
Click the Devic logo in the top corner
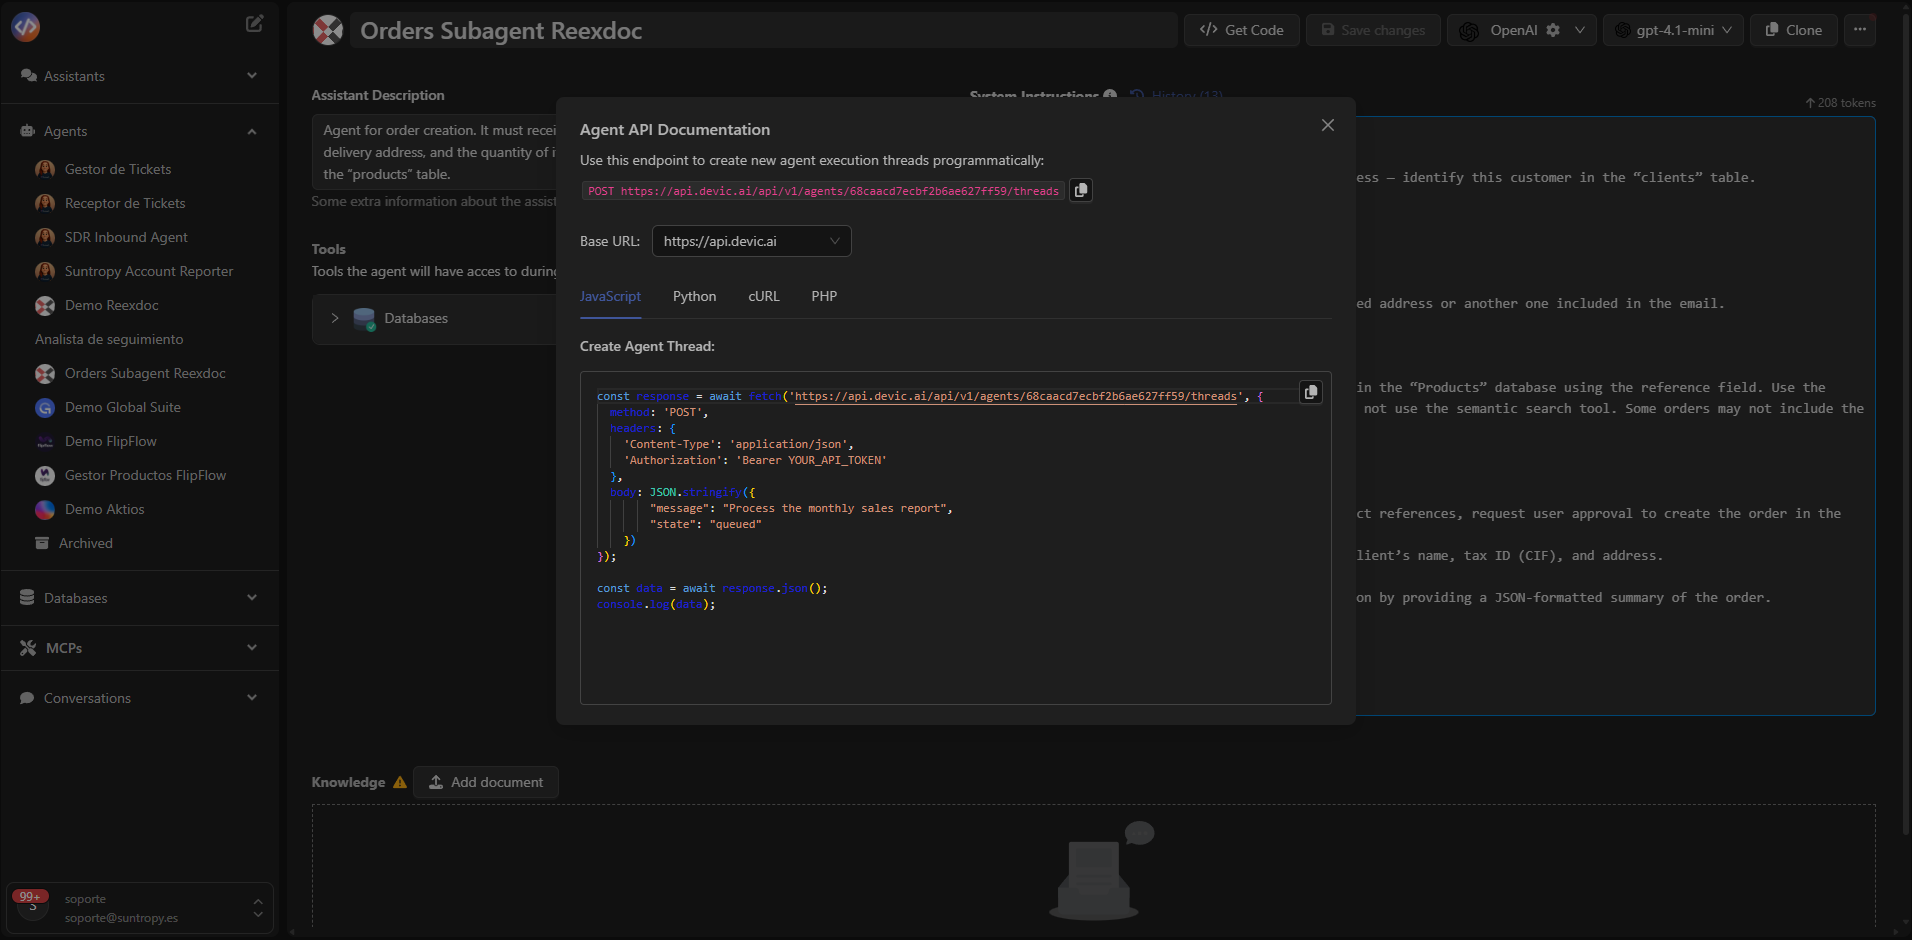point(25,27)
